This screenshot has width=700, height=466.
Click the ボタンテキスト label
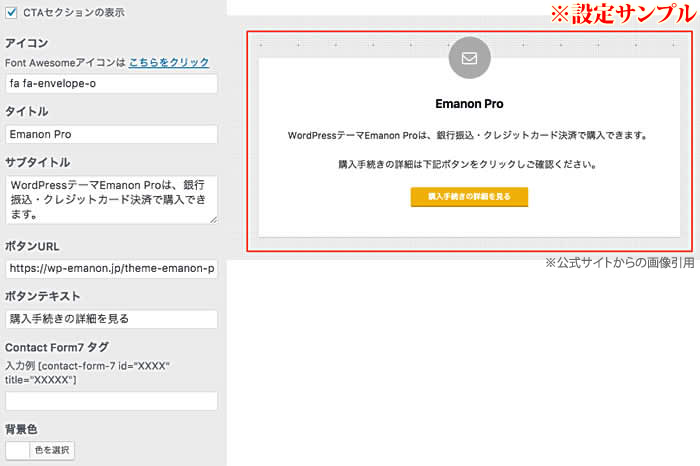[x=42, y=296]
